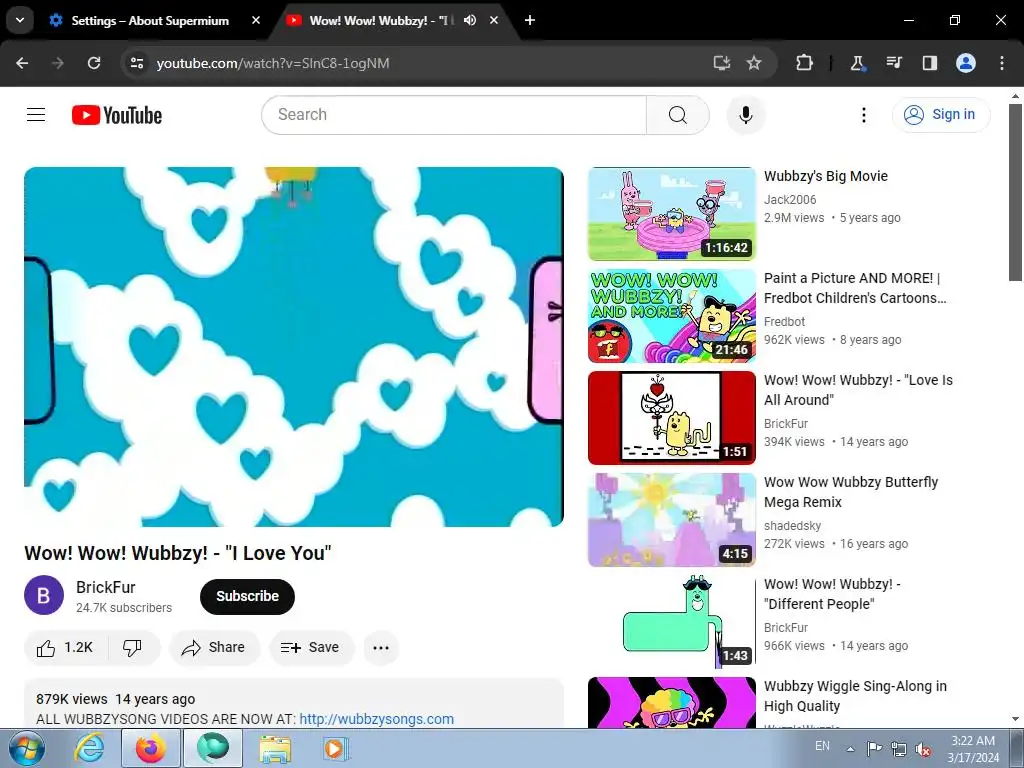Image resolution: width=1024 pixels, height=768 pixels.
Task: Click the volume speaker tray icon
Action: tap(923, 749)
